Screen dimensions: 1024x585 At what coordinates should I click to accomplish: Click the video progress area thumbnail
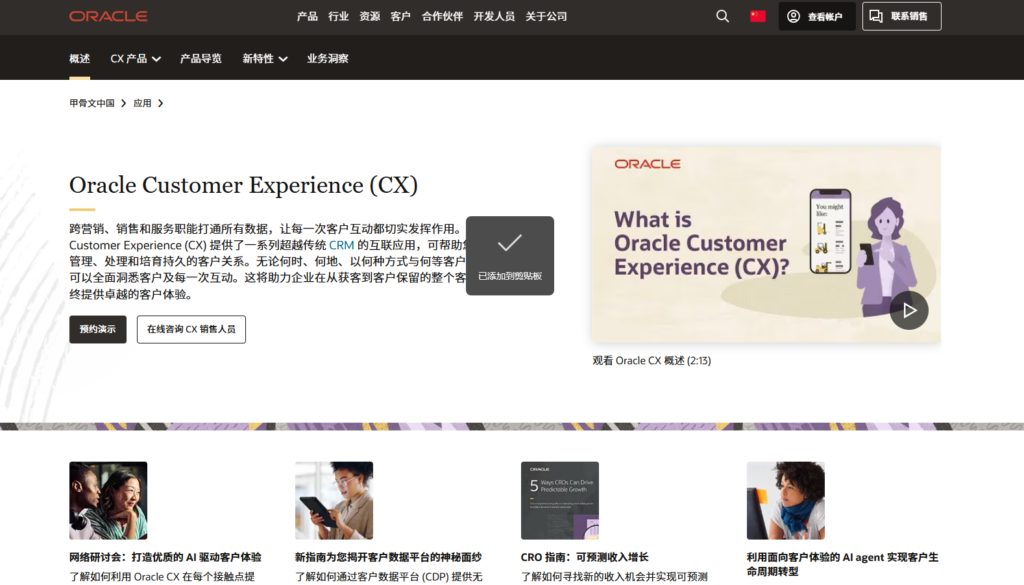coord(765,243)
